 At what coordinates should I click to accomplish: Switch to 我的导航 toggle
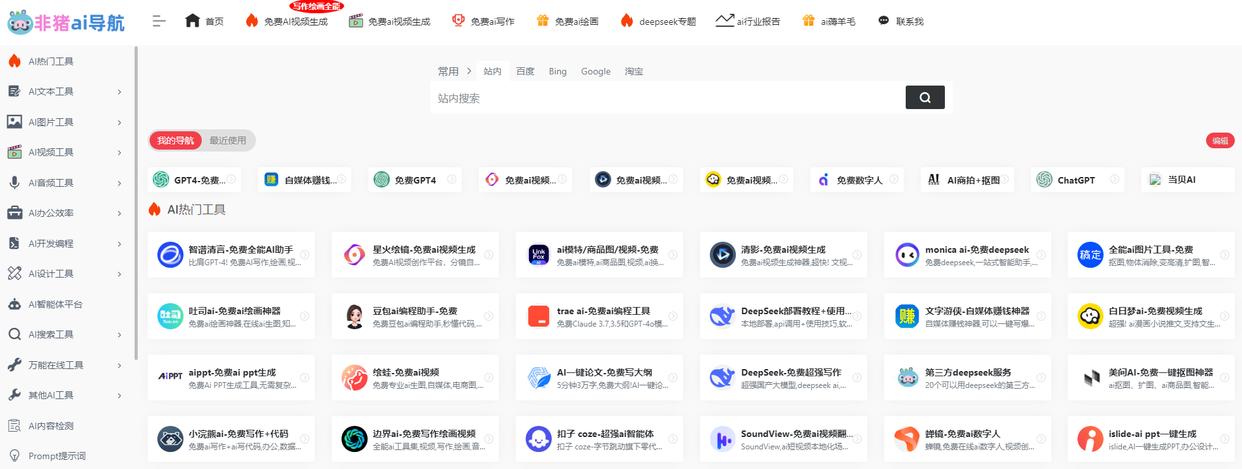point(176,140)
